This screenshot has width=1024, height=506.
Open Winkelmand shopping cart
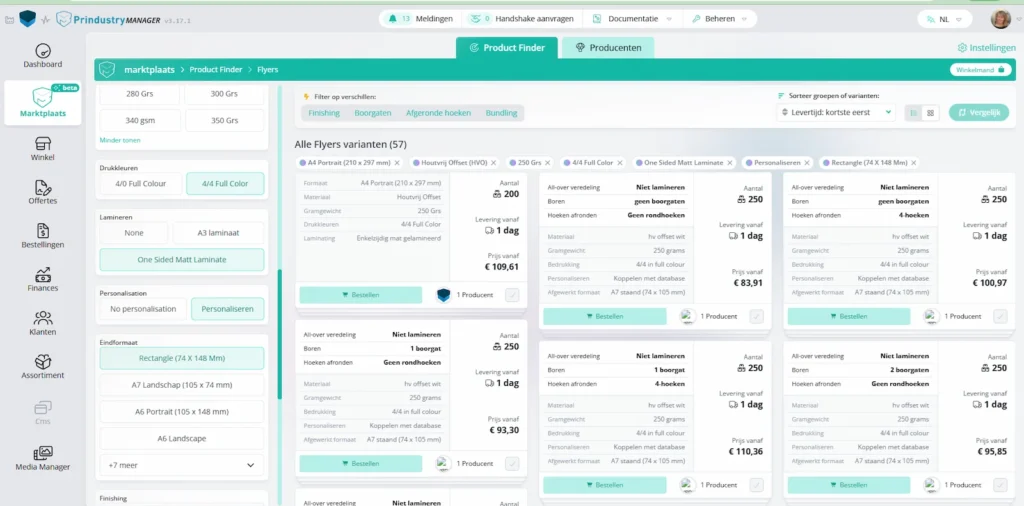980,70
